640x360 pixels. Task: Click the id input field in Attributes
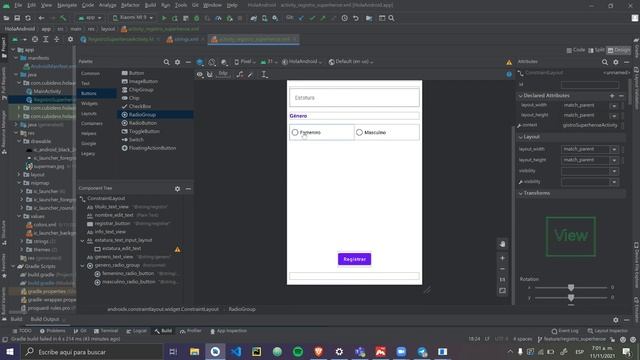pos(590,85)
